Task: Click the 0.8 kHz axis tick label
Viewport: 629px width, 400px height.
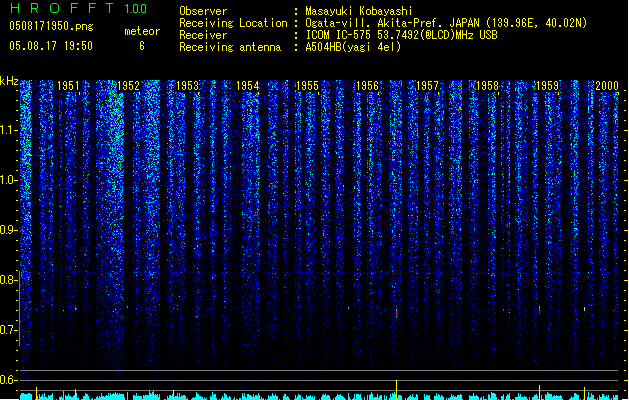Action: [8, 280]
